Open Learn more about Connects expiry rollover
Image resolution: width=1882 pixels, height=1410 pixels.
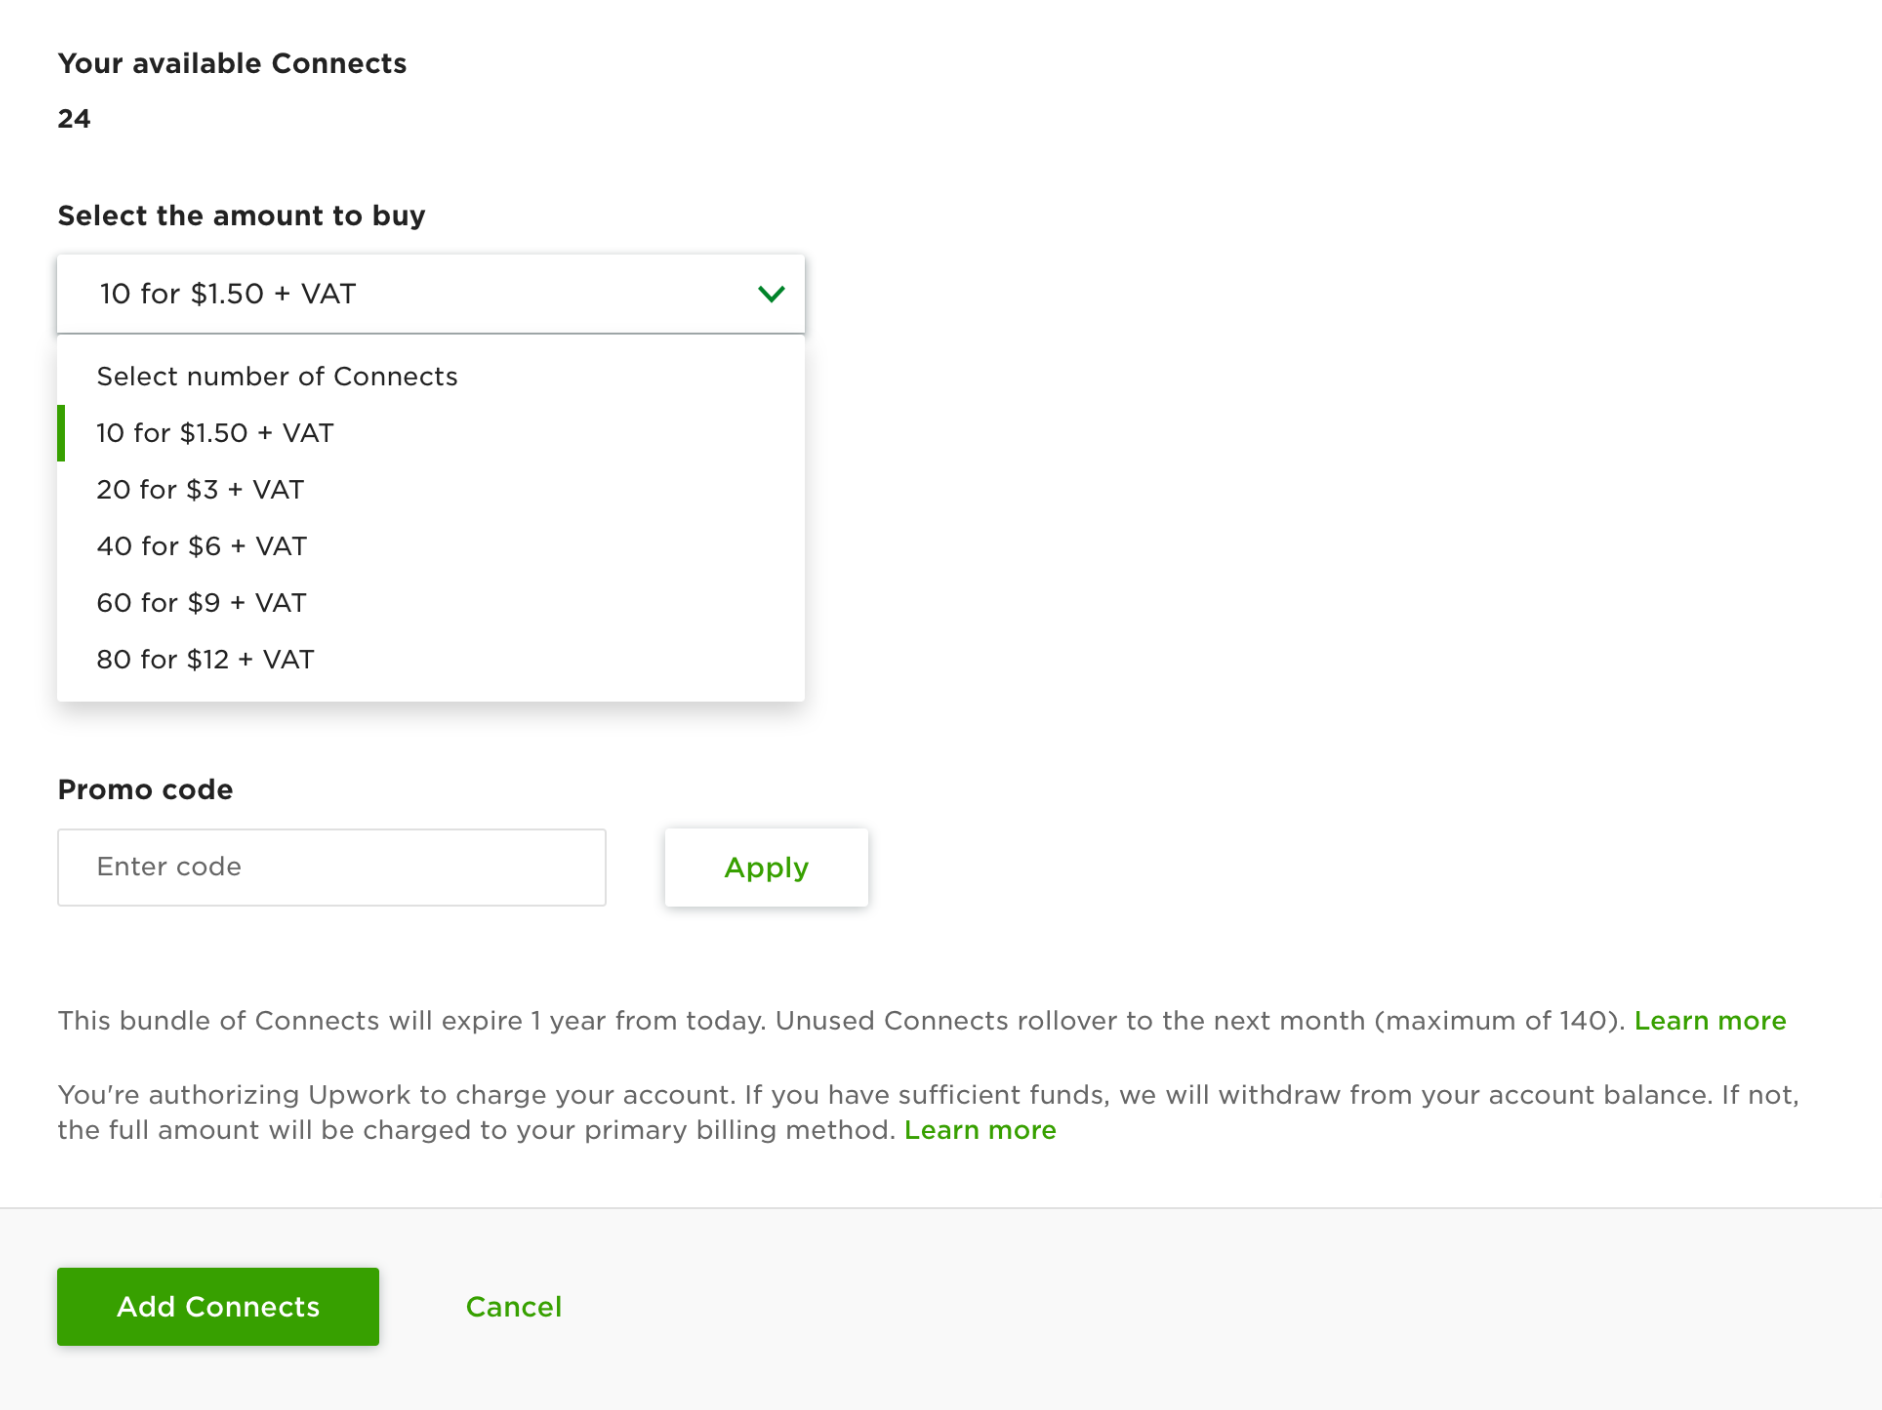[1710, 1021]
